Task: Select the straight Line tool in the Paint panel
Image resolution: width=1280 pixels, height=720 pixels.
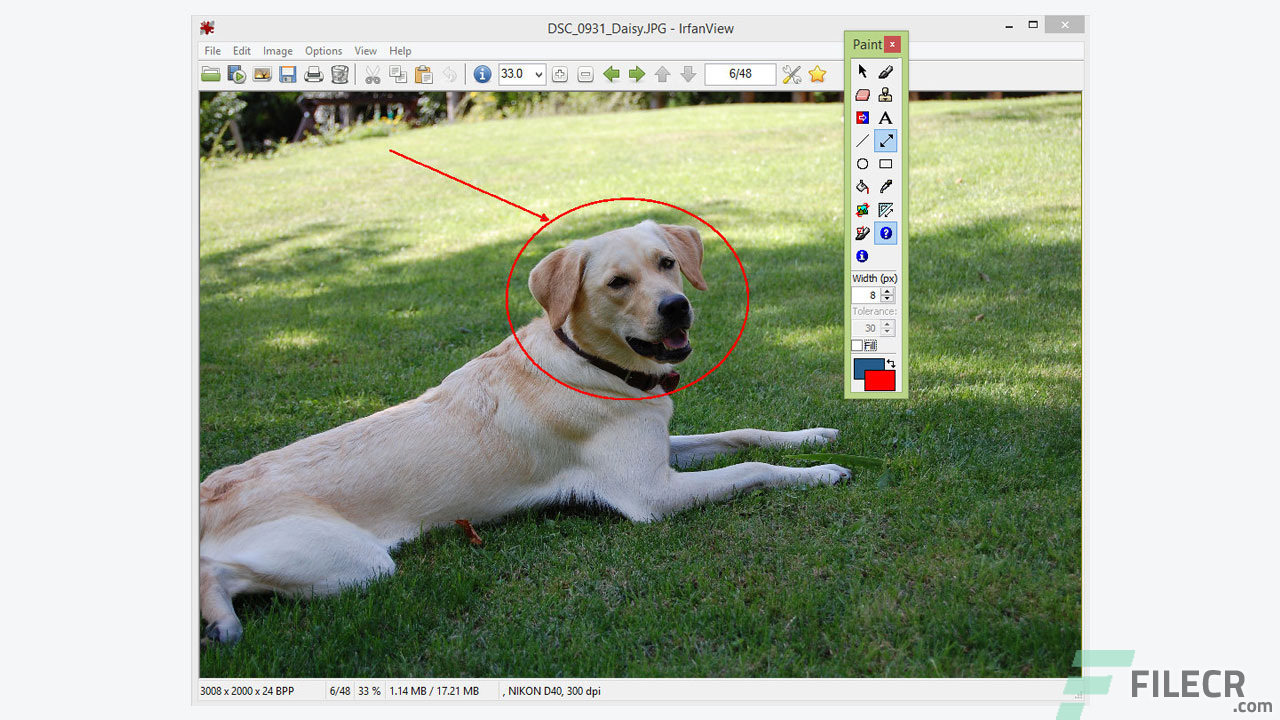Action: (x=862, y=141)
